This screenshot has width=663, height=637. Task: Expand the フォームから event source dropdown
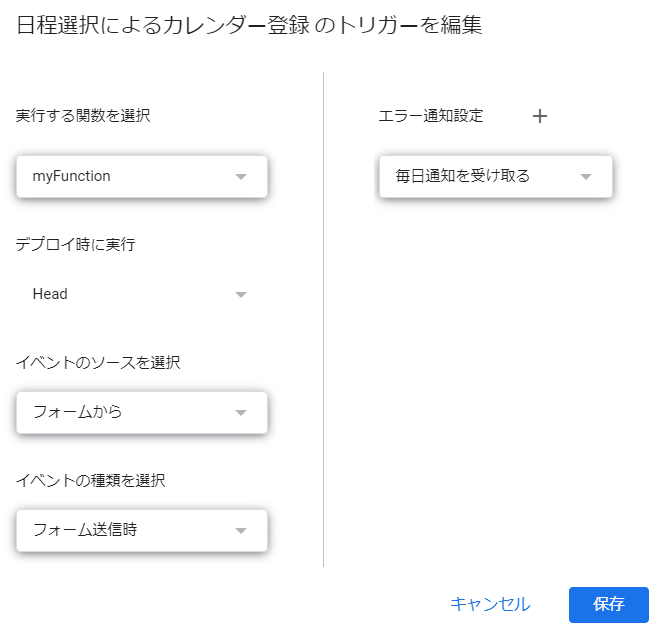[x=130, y=412]
